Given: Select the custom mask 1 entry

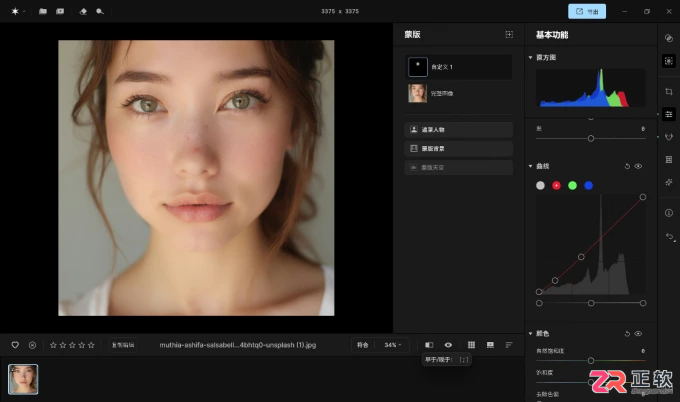Looking at the screenshot, I should pos(458,67).
